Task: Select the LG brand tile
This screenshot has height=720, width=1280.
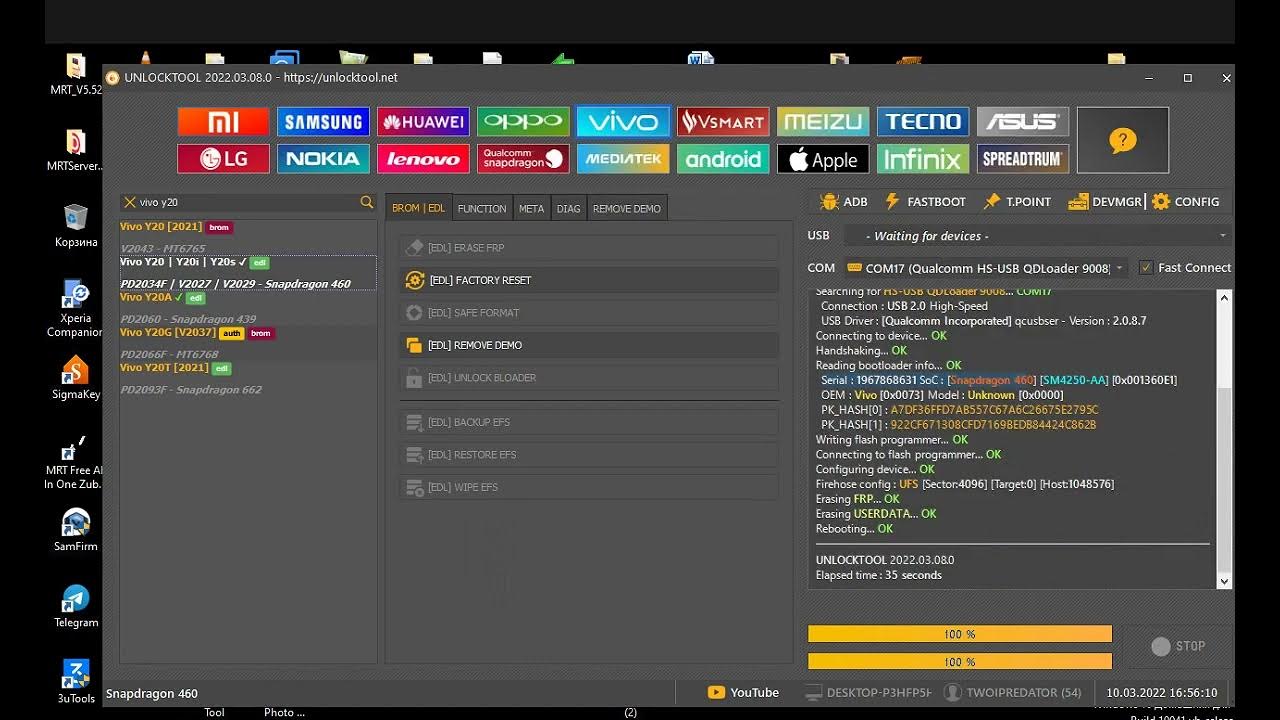Action: tap(223, 159)
